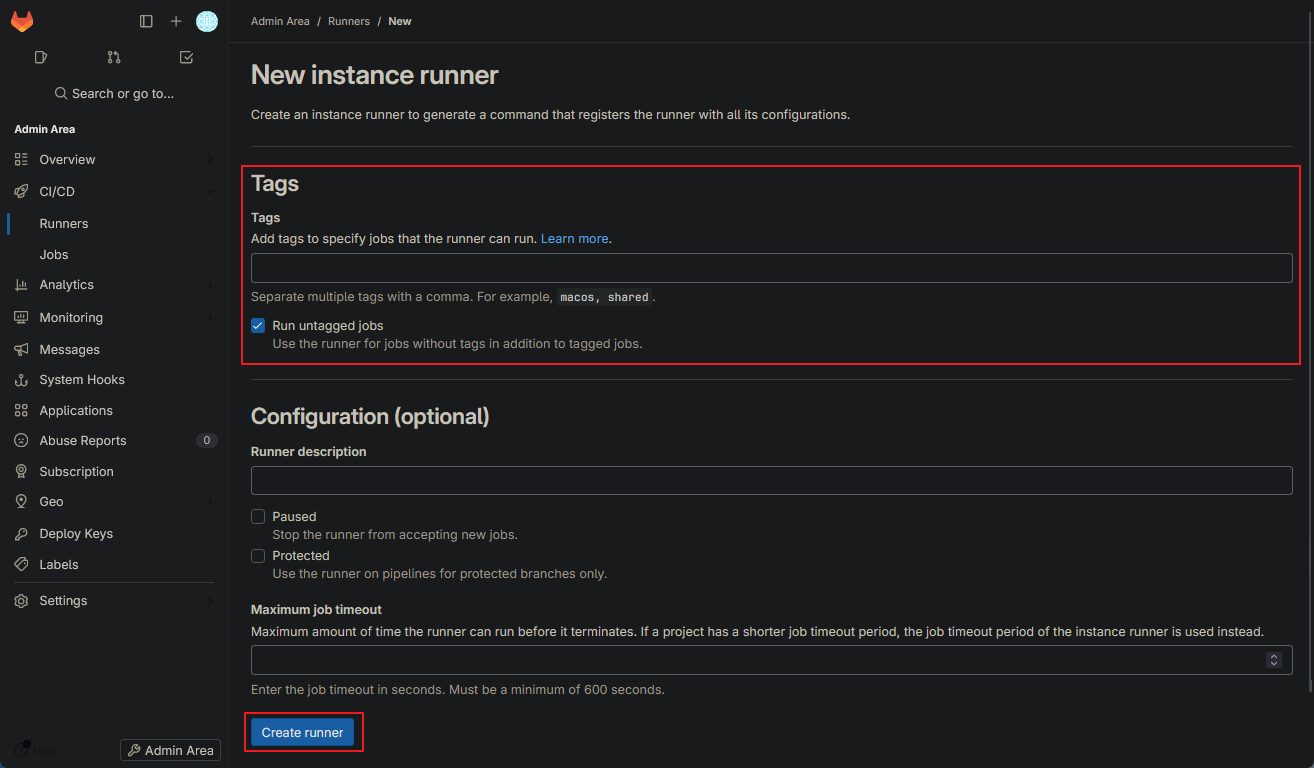
Task: Expand the Analytics section chevron
Action: point(210,285)
